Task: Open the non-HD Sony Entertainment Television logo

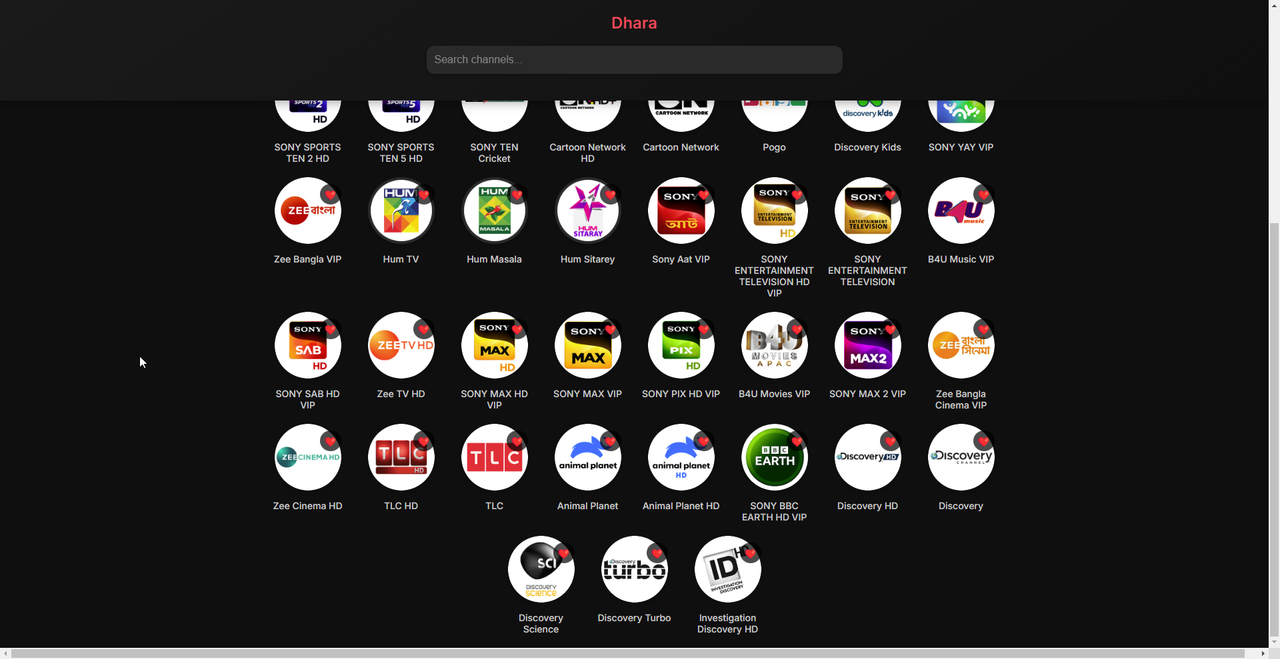Action: pyautogui.click(x=868, y=211)
